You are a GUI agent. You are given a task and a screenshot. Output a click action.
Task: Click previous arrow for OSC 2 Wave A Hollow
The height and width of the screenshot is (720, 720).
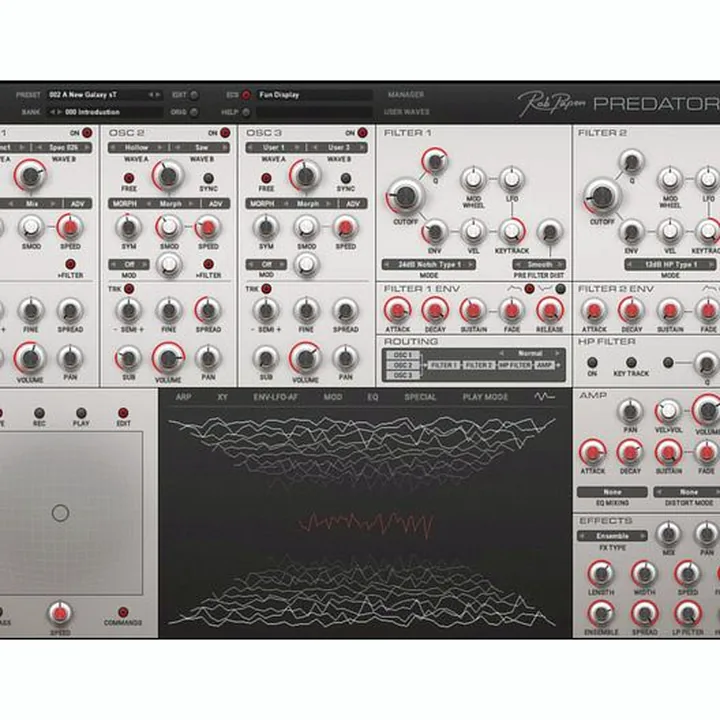click(113, 148)
